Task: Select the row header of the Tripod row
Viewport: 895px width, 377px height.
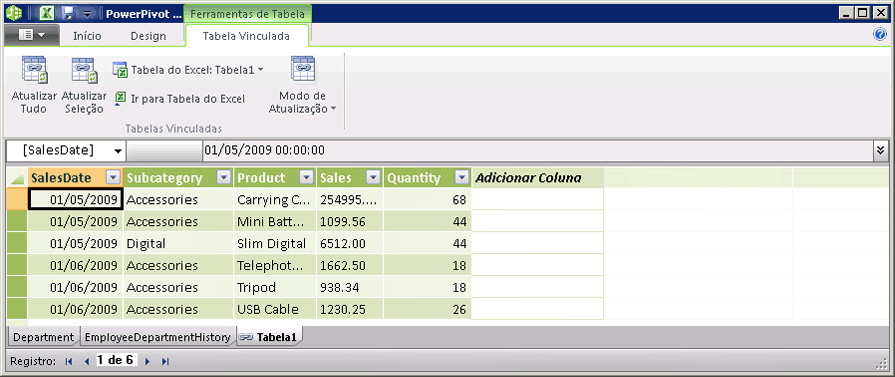Action: tap(17, 287)
